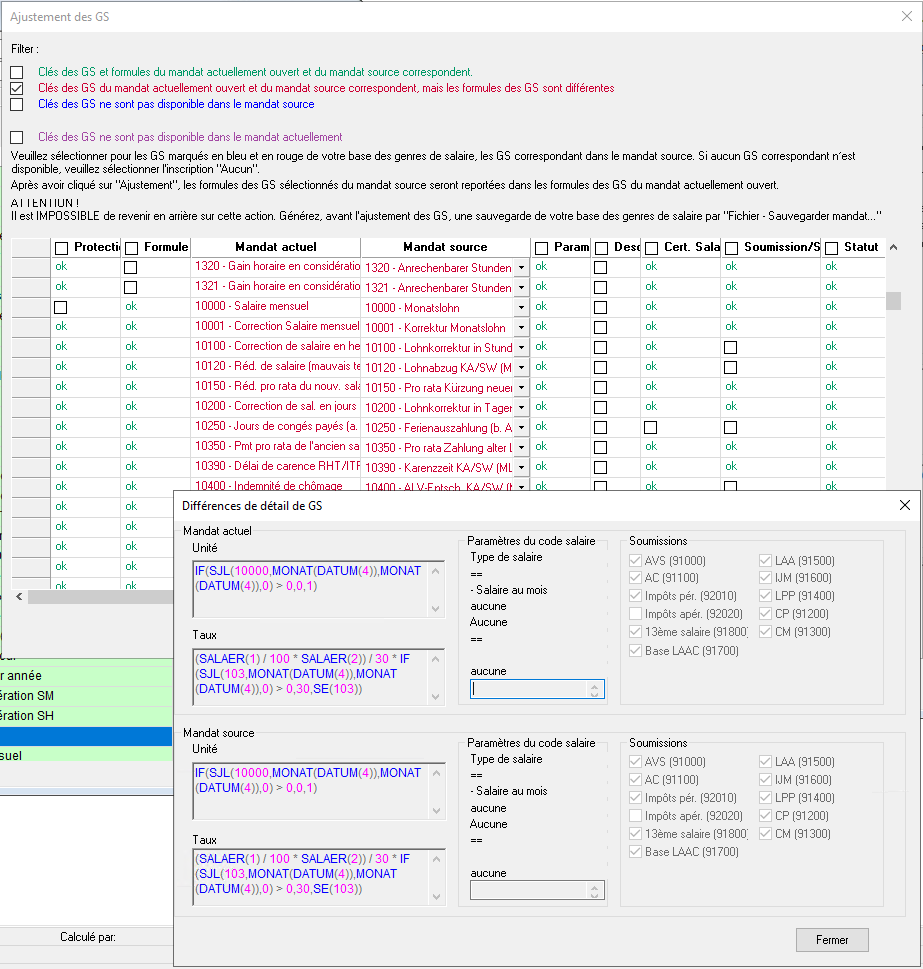The image size is (923, 969).
Task: Open source dropdown for 10001 Korrektur Monatslohn
Action: [521, 328]
